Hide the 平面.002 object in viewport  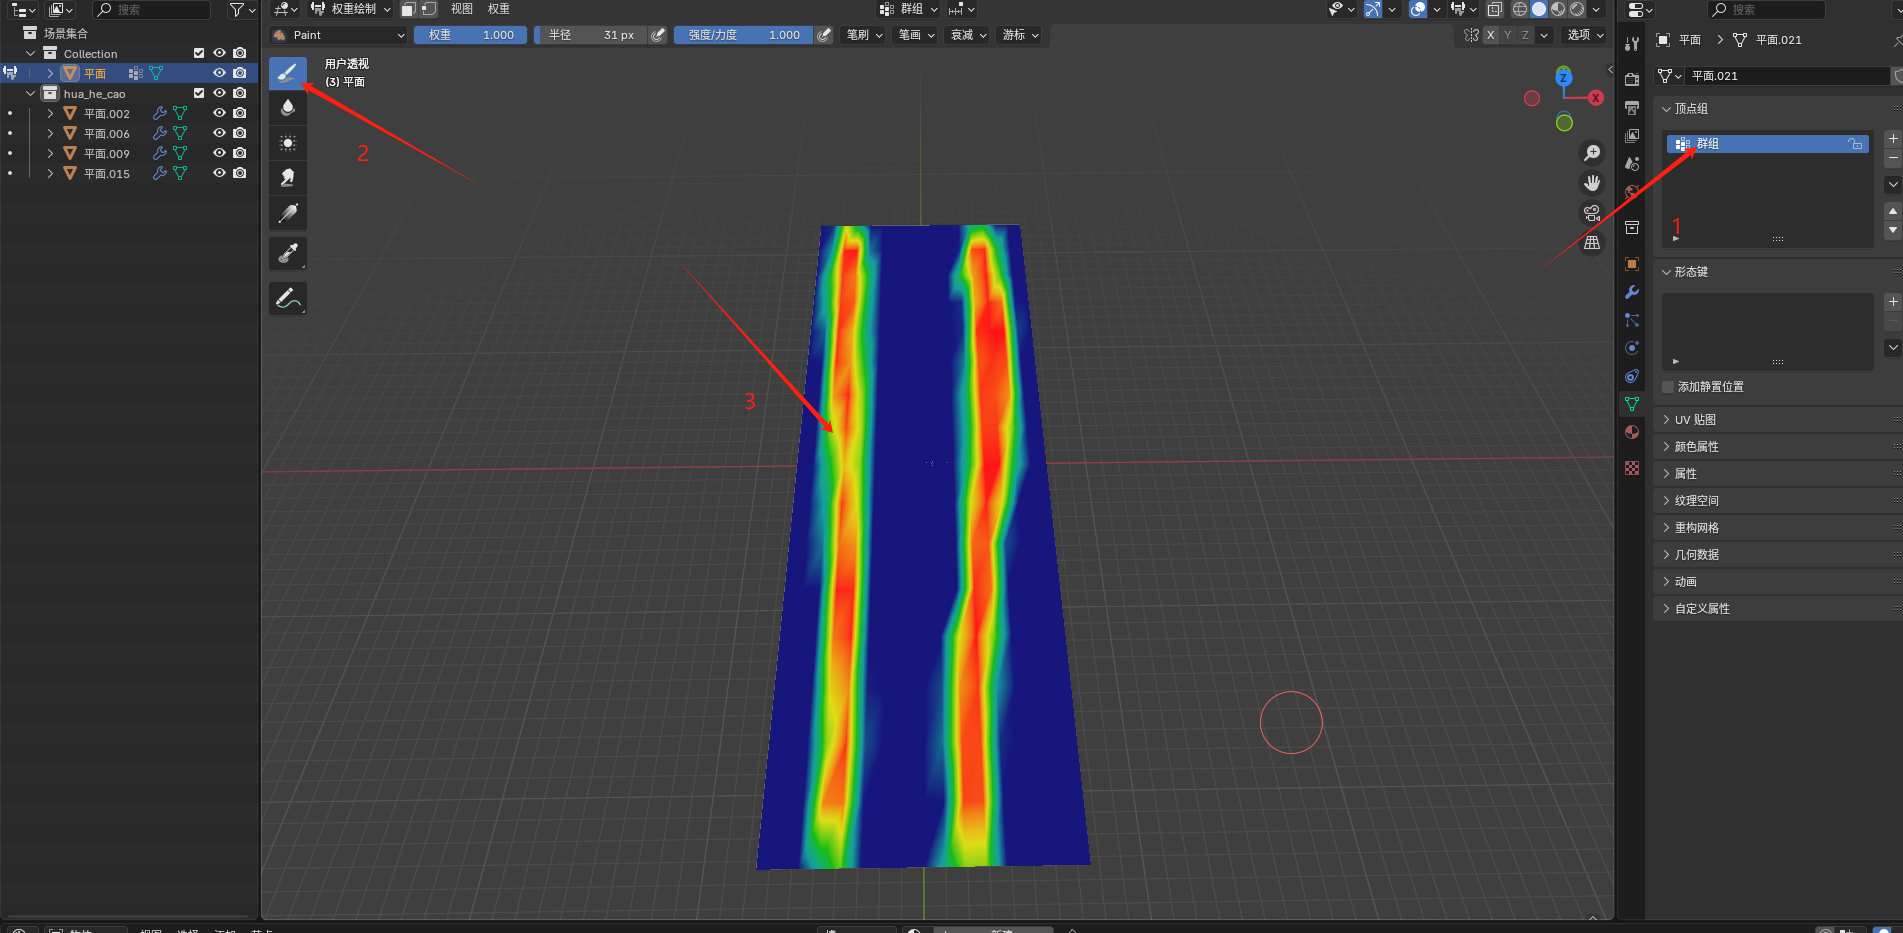219,113
